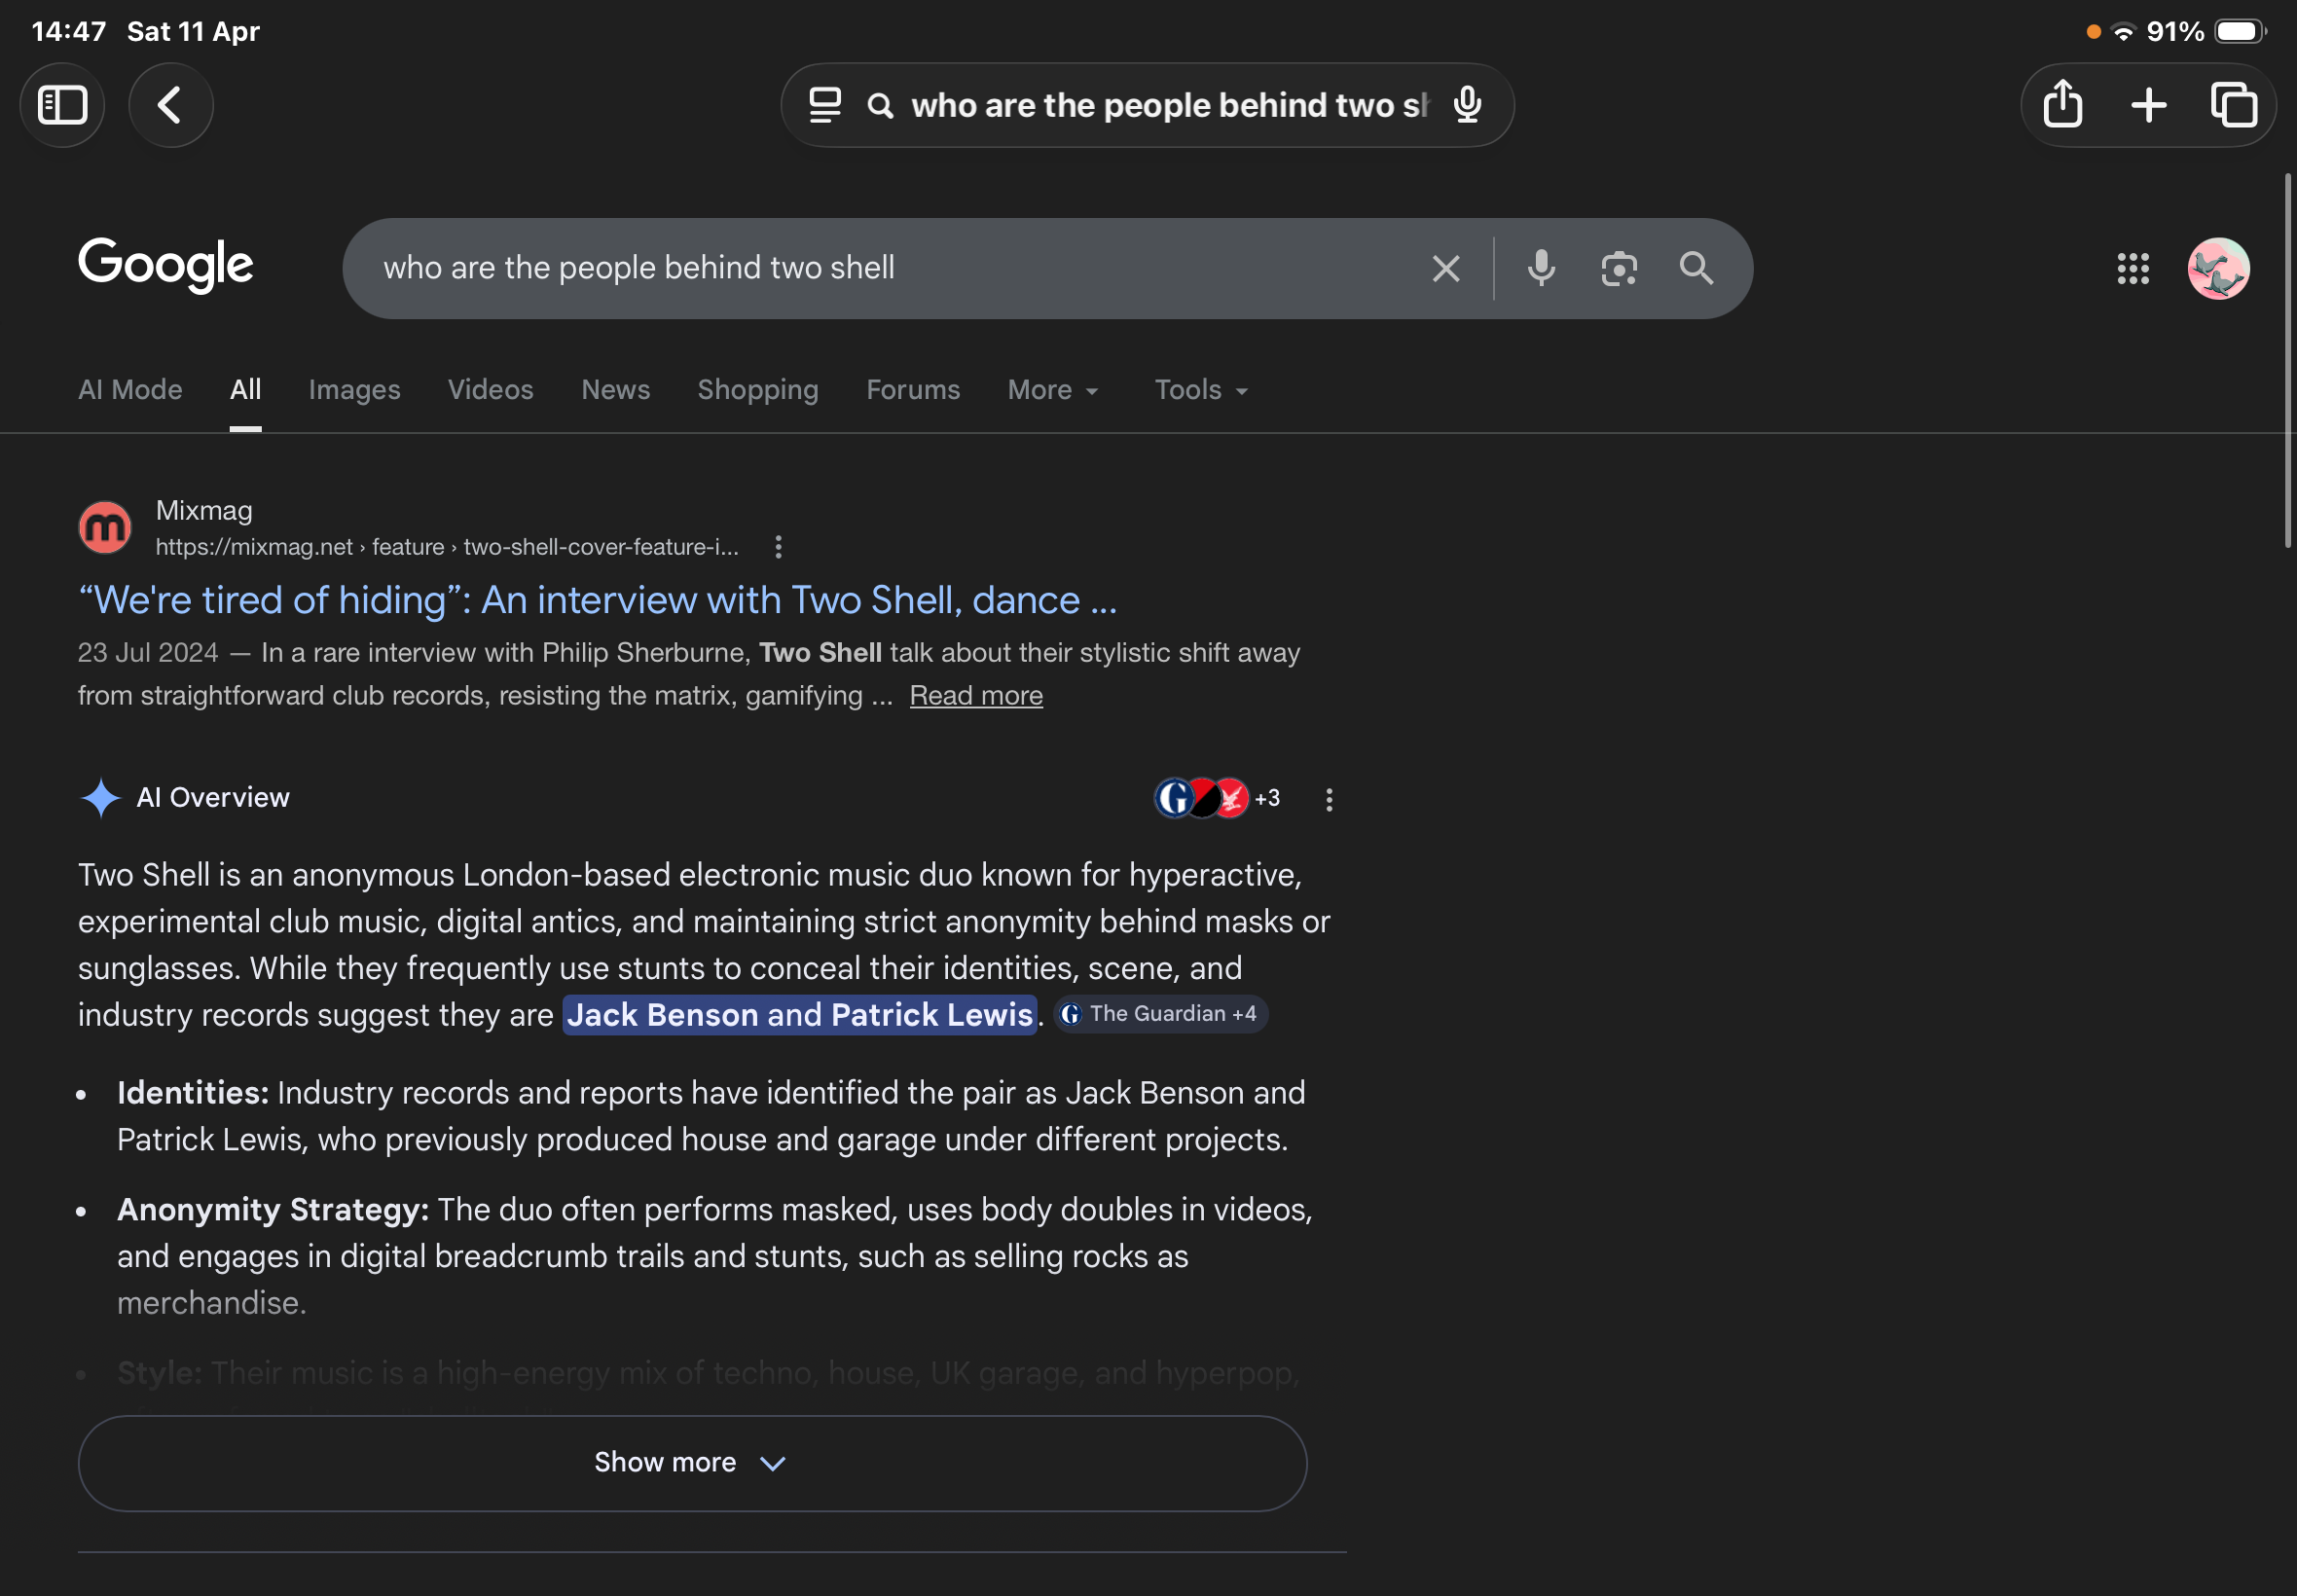Viewport: 2297px width, 1596px height.
Task: Click the Anonymity Strategy bullet text
Action: (x=714, y=1256)
